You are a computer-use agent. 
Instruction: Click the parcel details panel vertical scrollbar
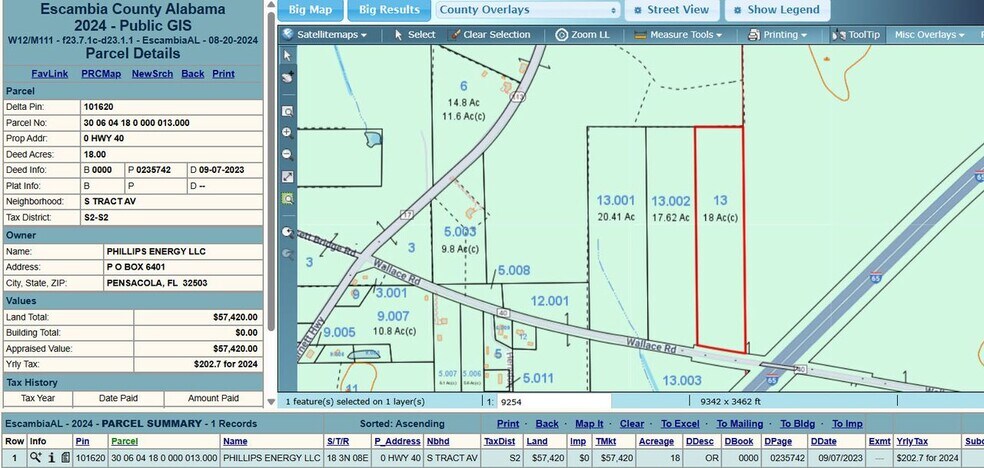click(x=270, y=169)
